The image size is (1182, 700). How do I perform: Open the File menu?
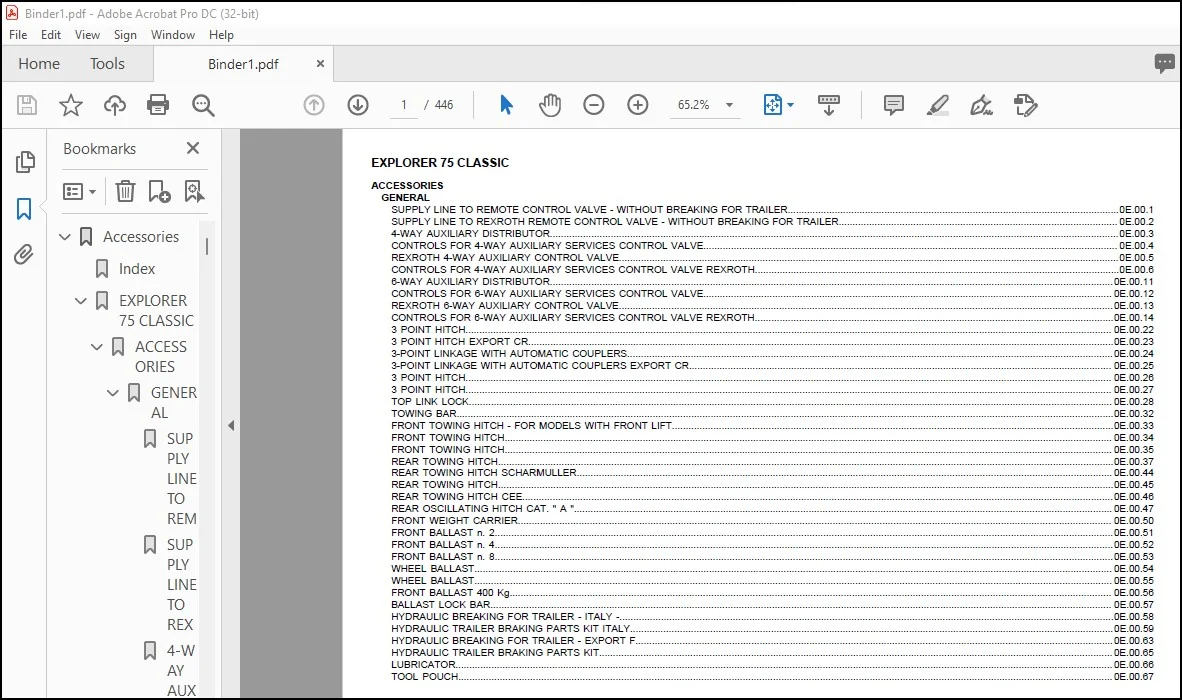pyautogui.click(x=18, y=35)
